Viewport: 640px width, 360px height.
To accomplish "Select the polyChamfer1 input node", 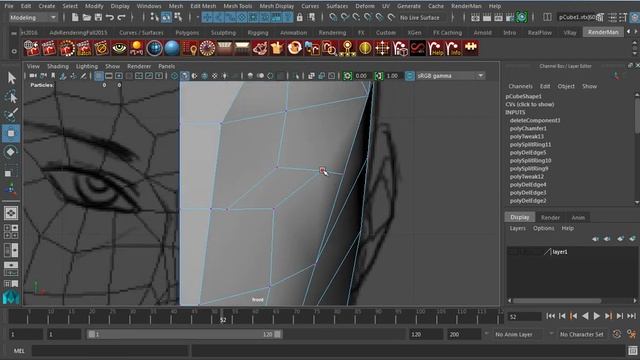I will tap(528, 129).
